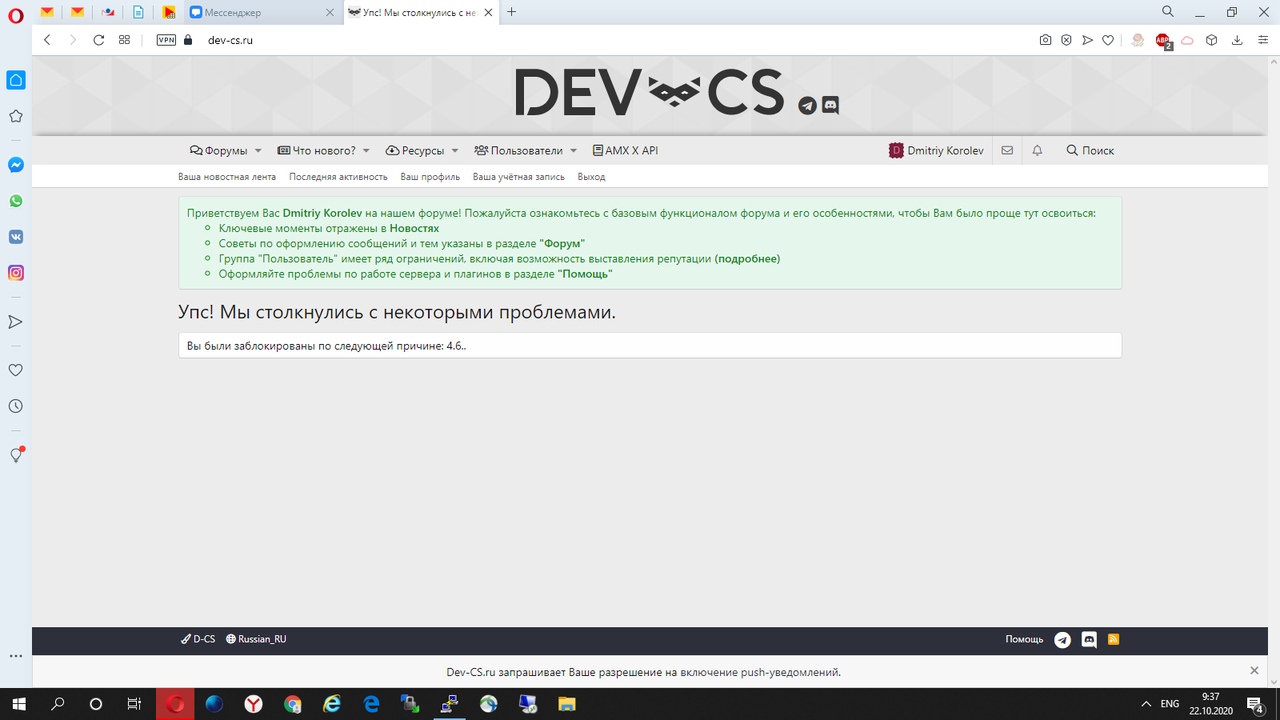Viewport: 1280px width, 720px height.
Task: Open the sidebar three-dots setup menu
Action: coord(16,656)
